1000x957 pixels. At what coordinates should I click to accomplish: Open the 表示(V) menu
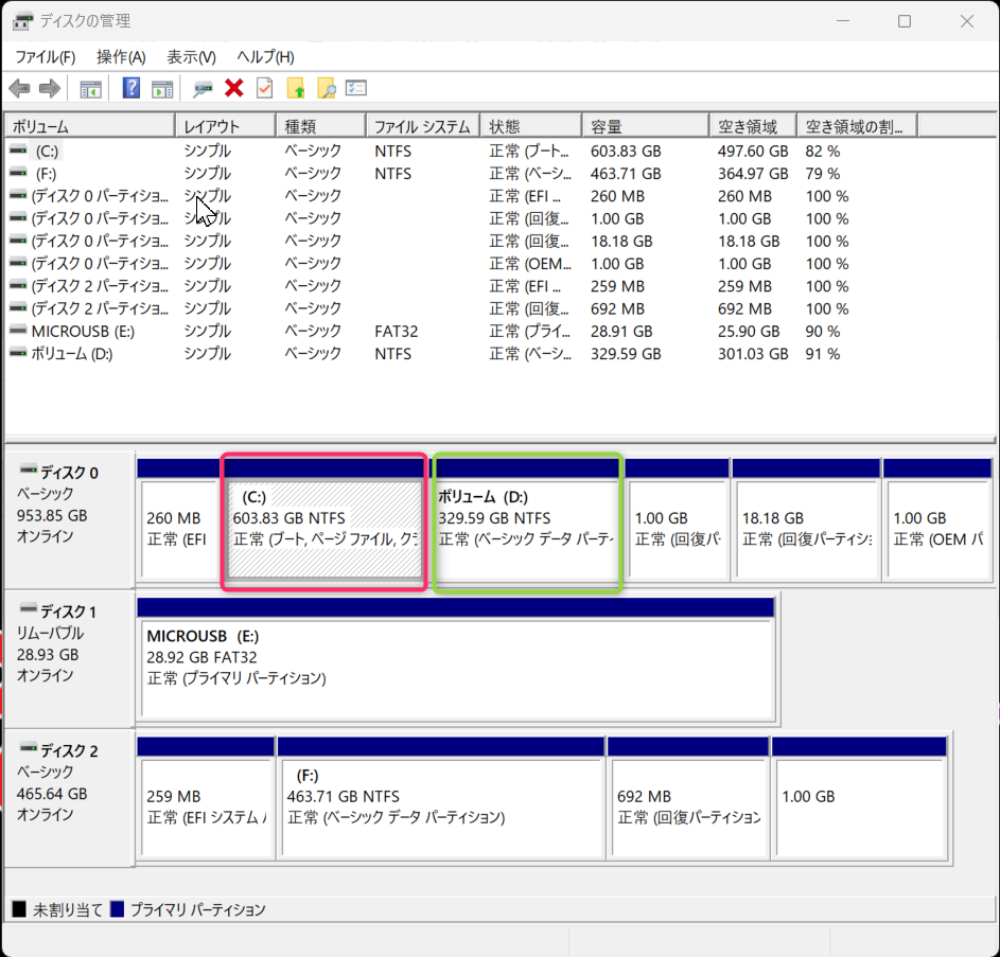tap(191, 57)
